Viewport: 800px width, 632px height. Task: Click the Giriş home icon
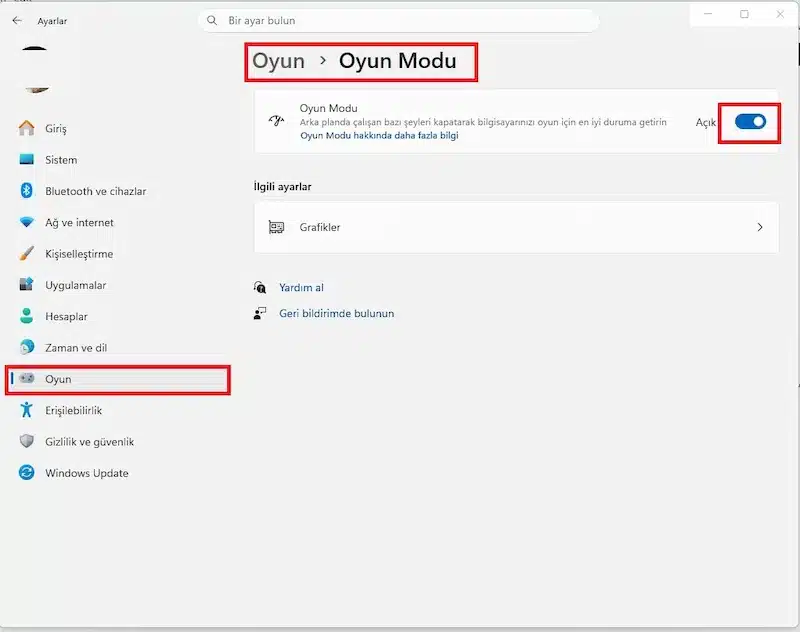(27, 128)
